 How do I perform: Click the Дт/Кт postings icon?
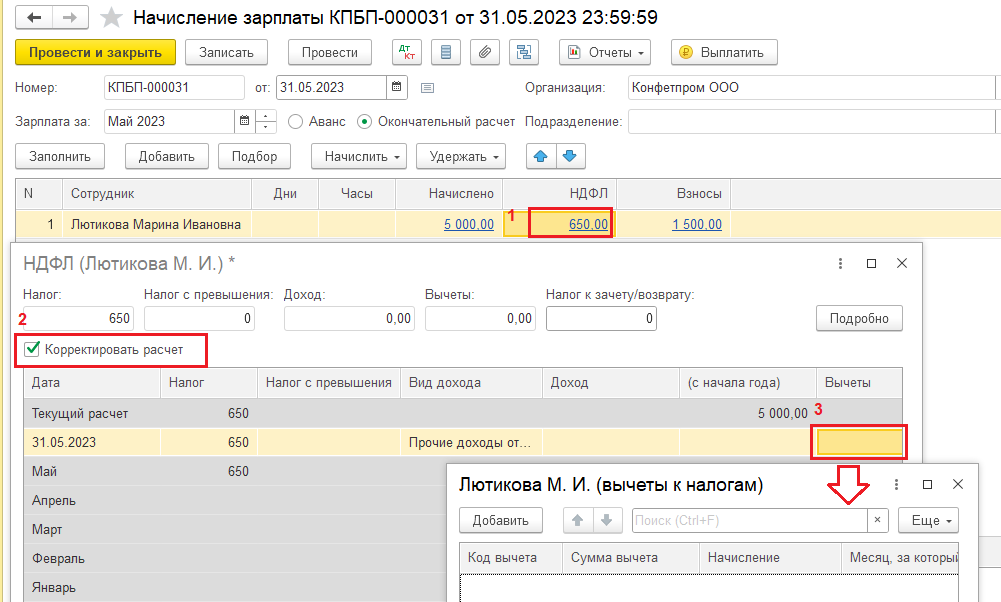407,52
